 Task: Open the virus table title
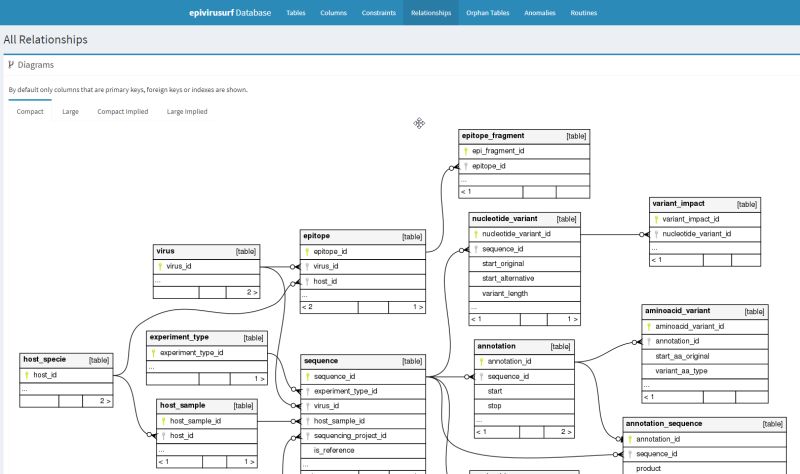165,251
